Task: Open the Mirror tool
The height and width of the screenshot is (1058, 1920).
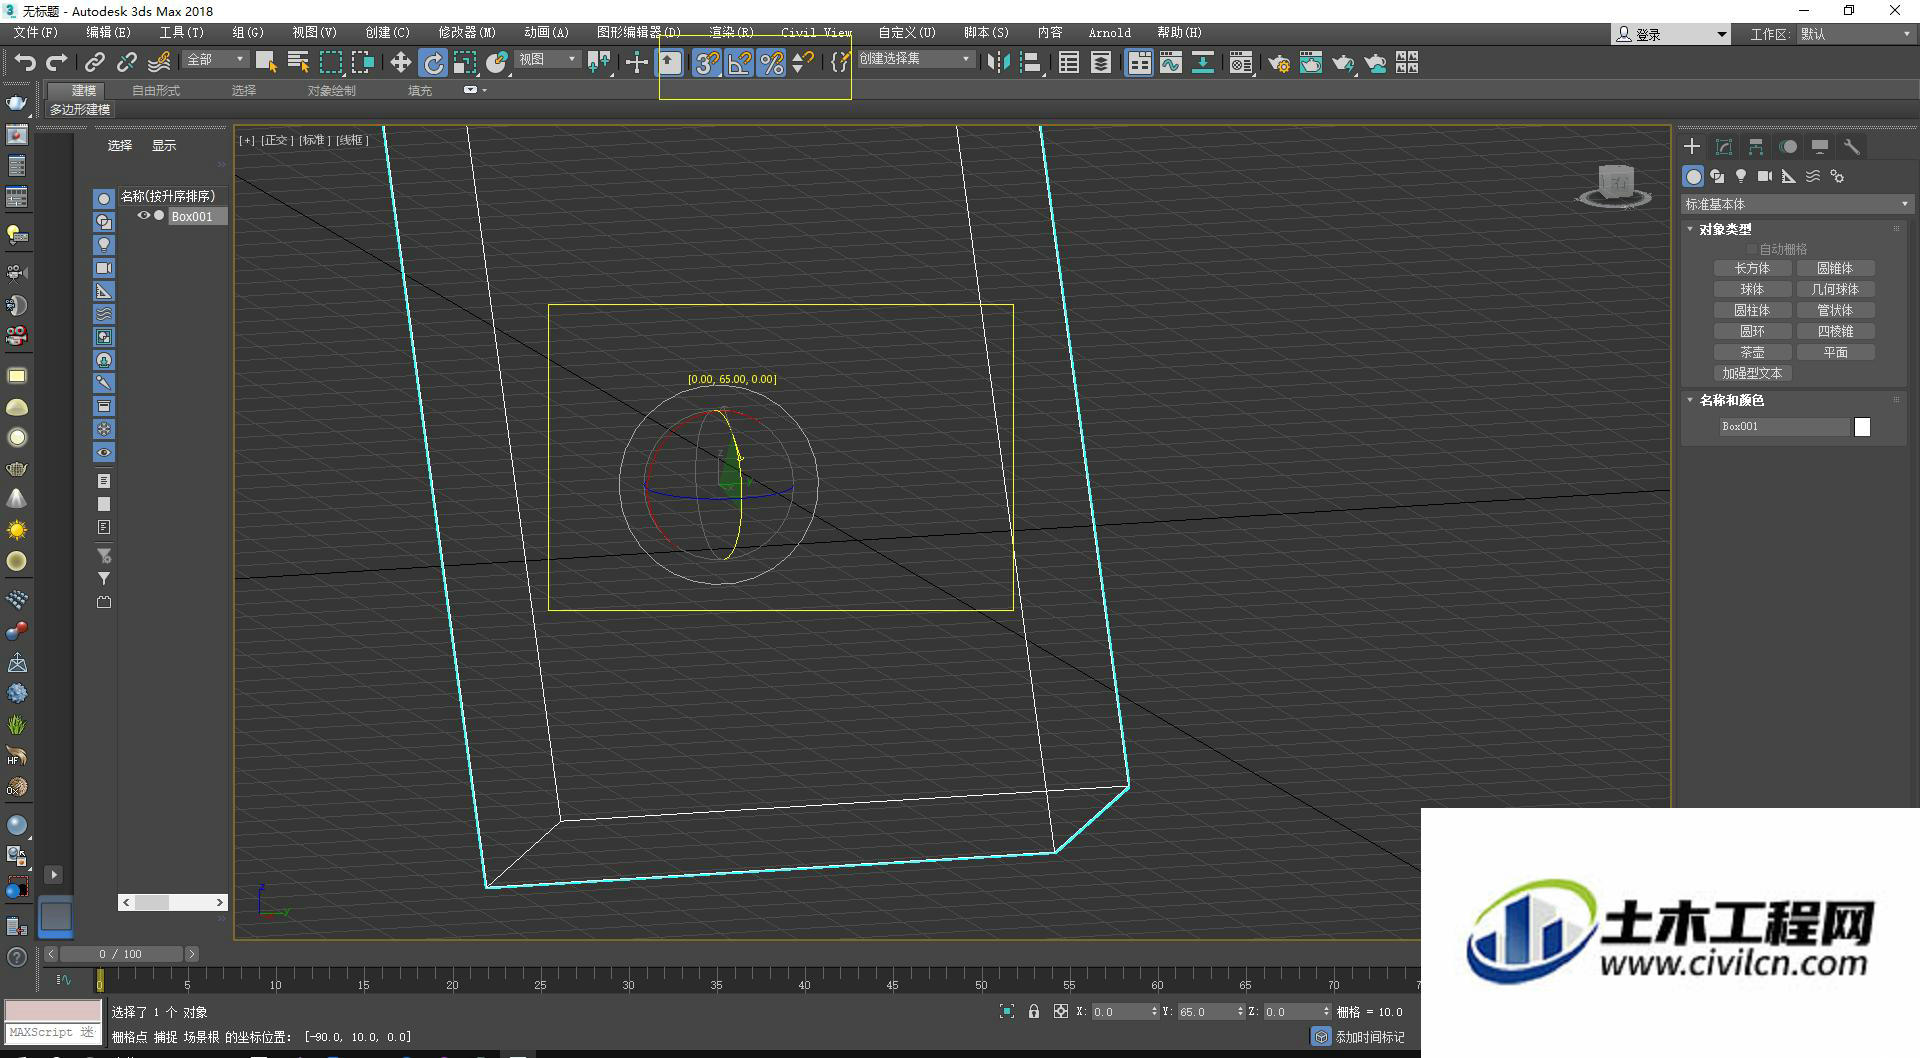Action: pos(998,63)
